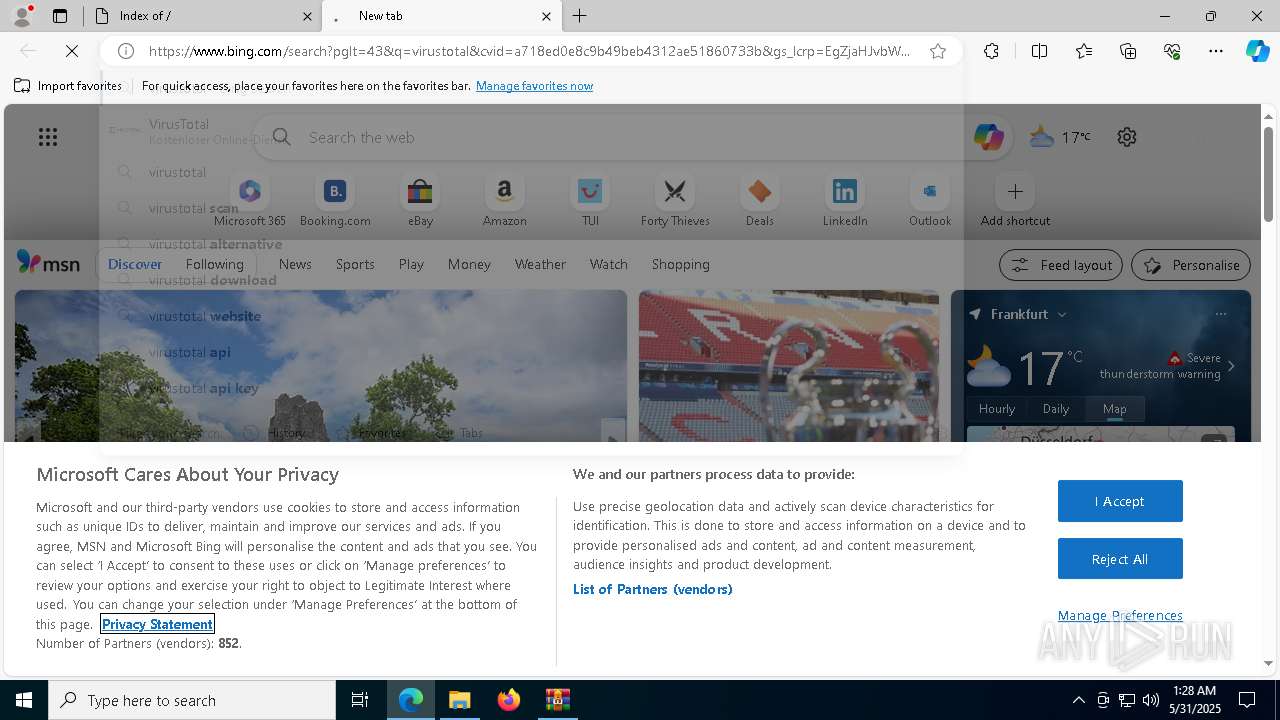
Task: Click Reject All cookies button
Action: click(1120, 559)
